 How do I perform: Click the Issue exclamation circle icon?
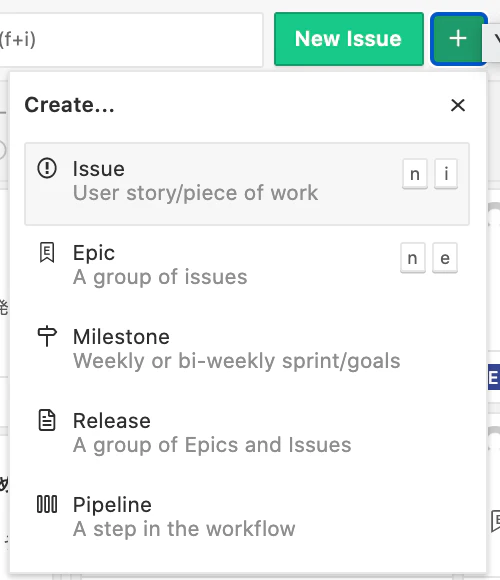pyautogui.click(x=47, y=168)
